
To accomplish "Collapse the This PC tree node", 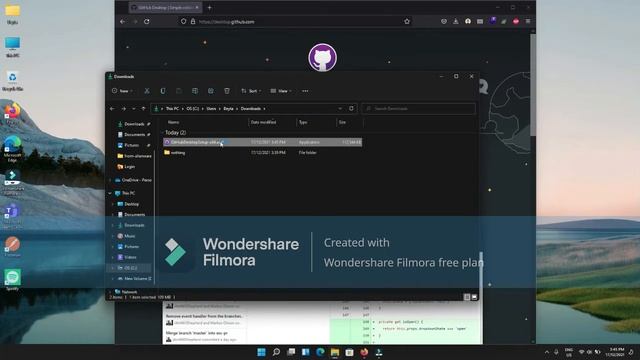I will (110, 193).
